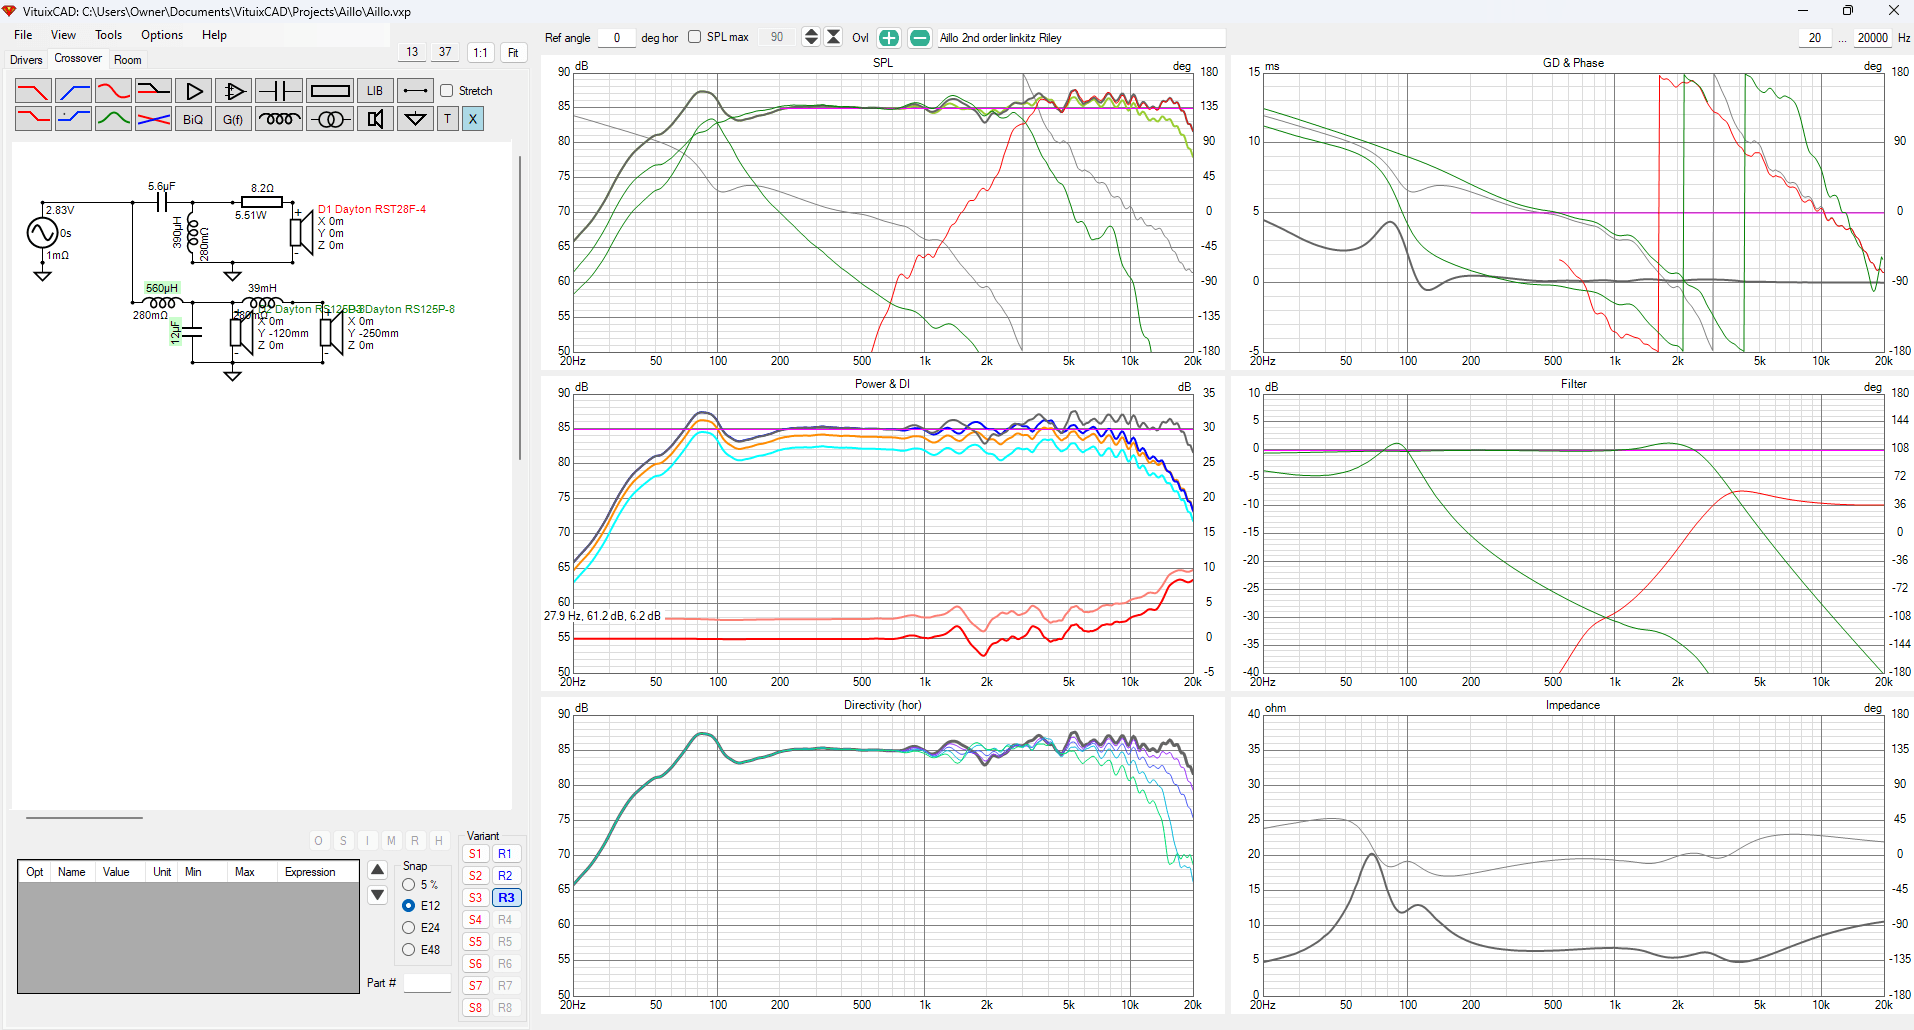Image resolution: width=1914 pixels, height=1030 pixels.
Task: Enable the Stretch checkbox
Action: coord(447,91)
